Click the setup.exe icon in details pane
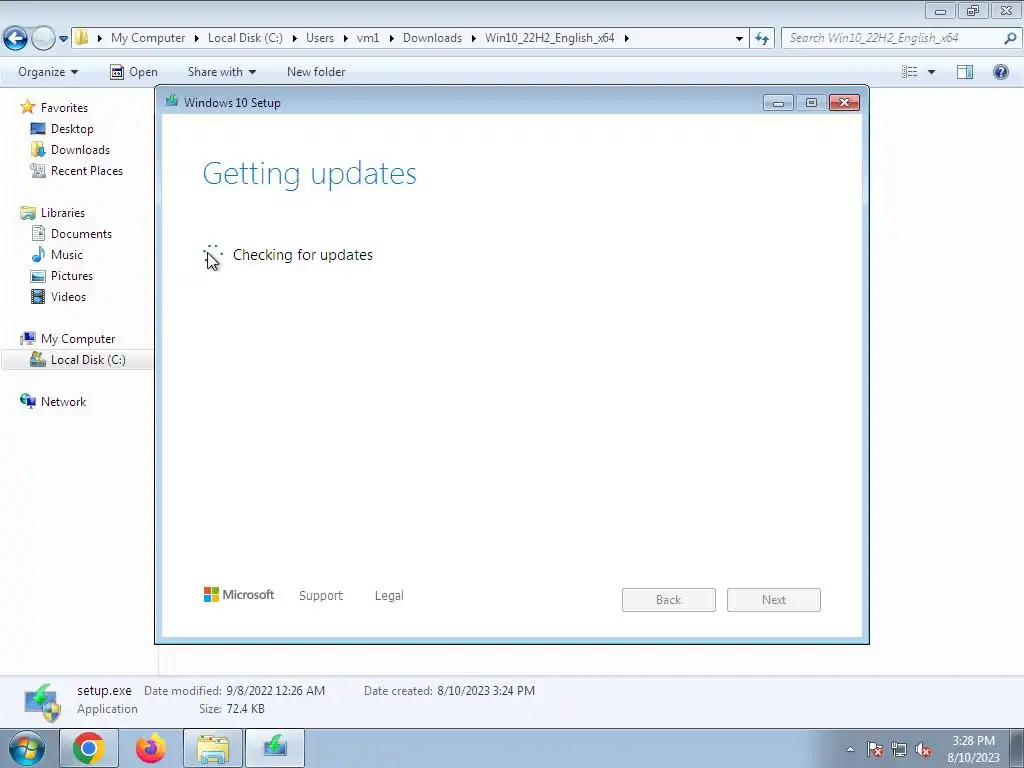1024x768 pixels. [x=43, y=703]
